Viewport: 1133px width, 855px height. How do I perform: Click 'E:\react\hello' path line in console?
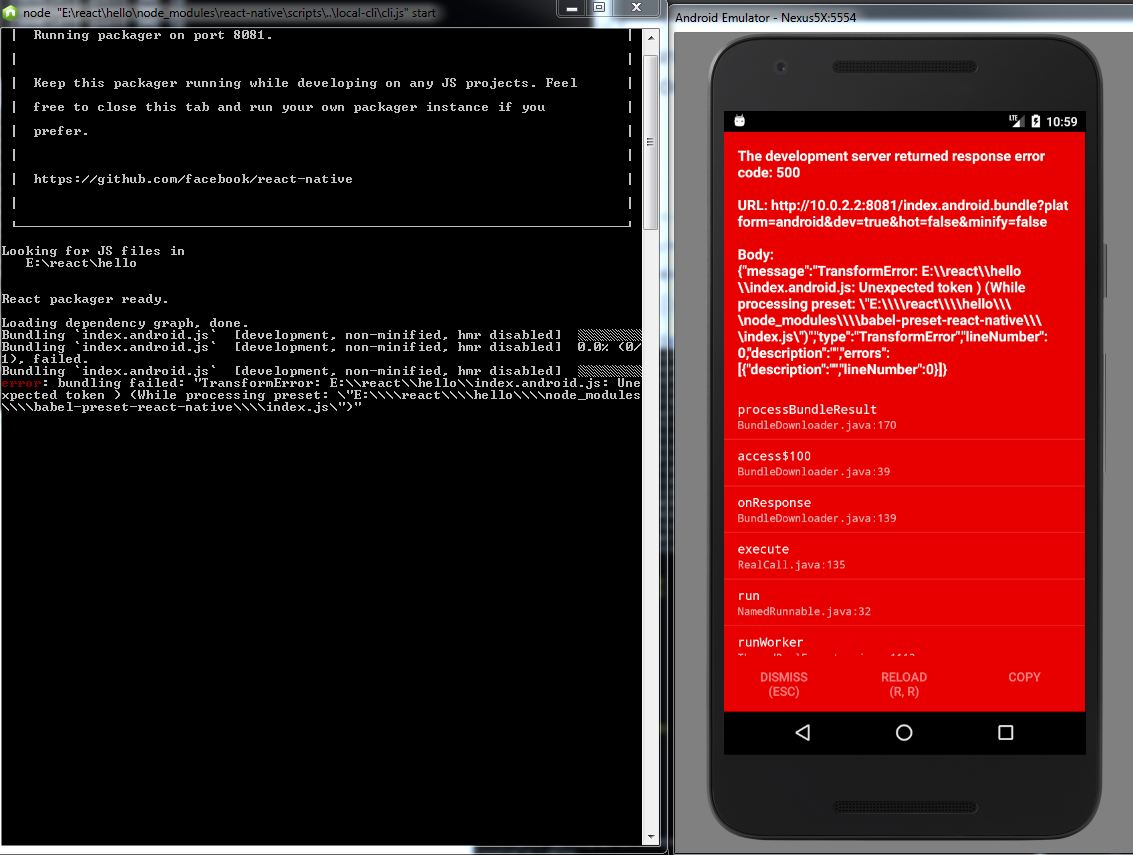81,263
